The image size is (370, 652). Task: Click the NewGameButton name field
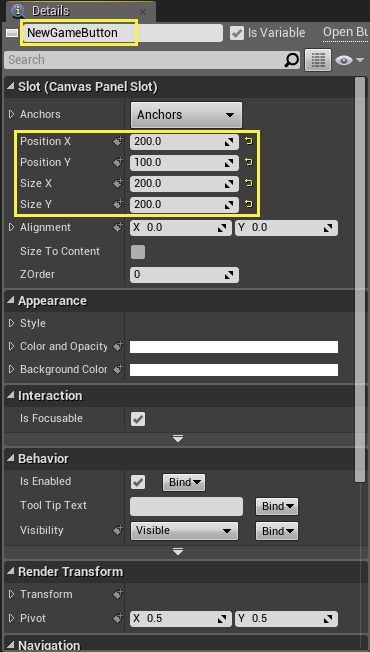(x=123, y=33)
